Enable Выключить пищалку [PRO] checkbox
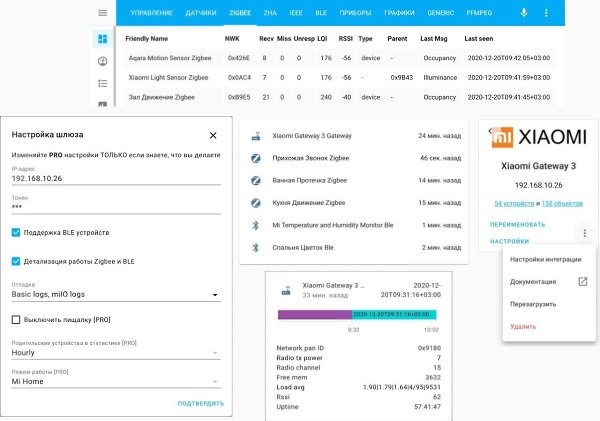Image resolution: width=600 pixels, height=421 pixels. pos(16,320)
